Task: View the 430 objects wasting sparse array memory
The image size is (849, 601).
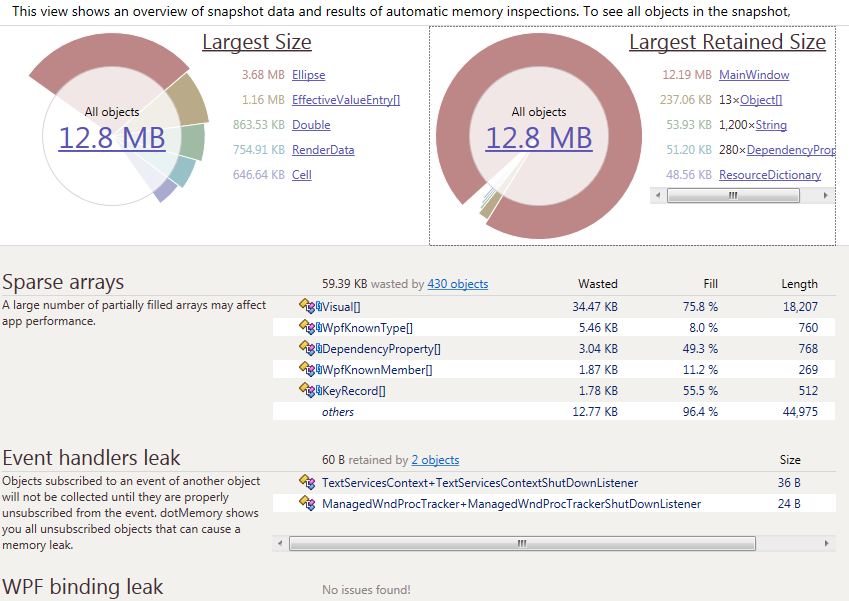Action: [457, 283]
